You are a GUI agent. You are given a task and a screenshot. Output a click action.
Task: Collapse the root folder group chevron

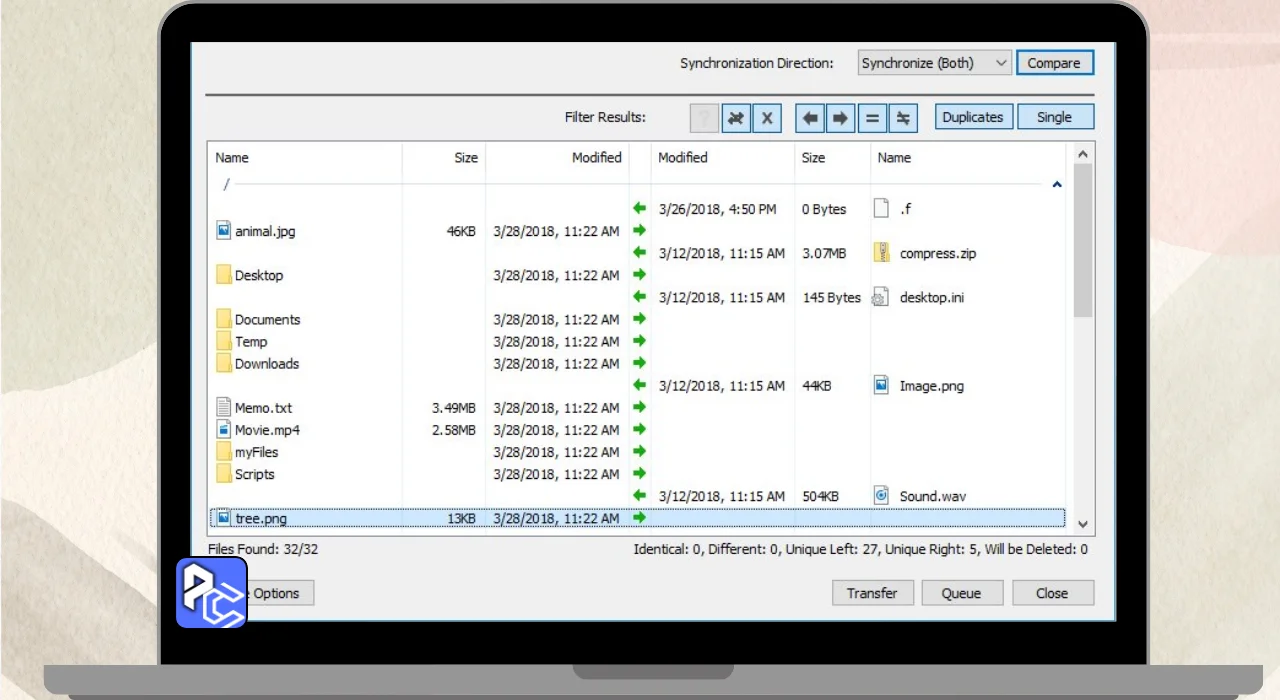coord(1057,185)
